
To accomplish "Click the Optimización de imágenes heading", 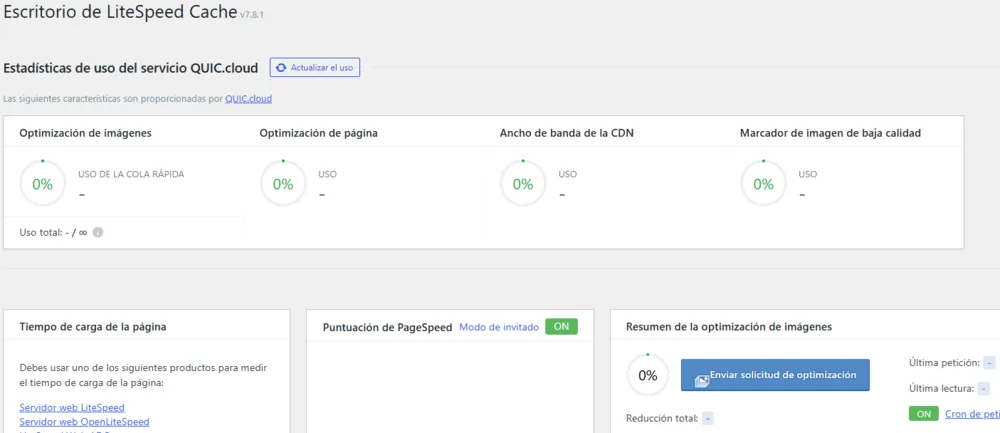I will coord(85,133).
